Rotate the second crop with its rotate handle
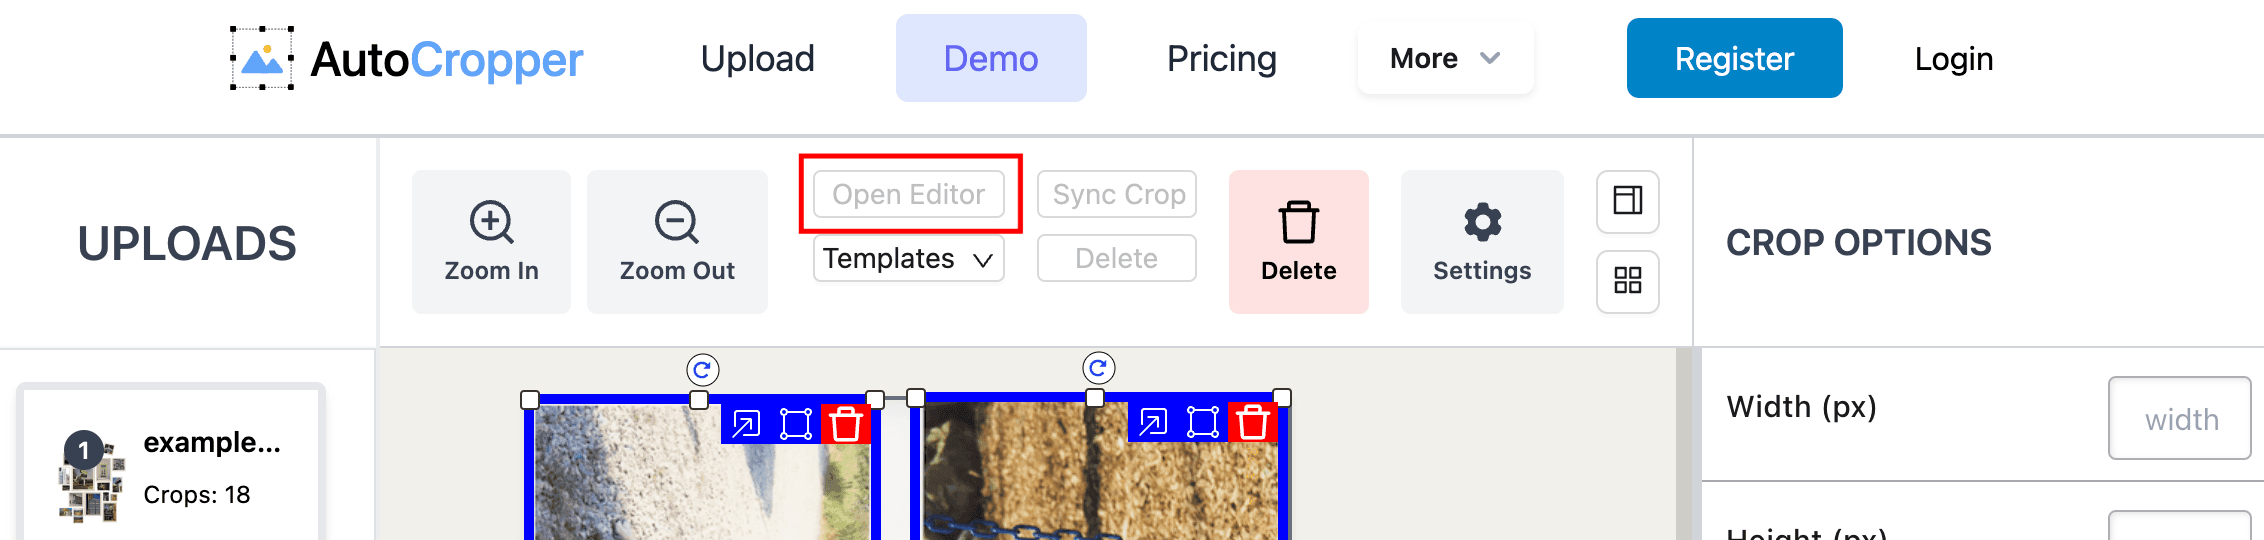 pyautogui.click(x=1099, y=368)
